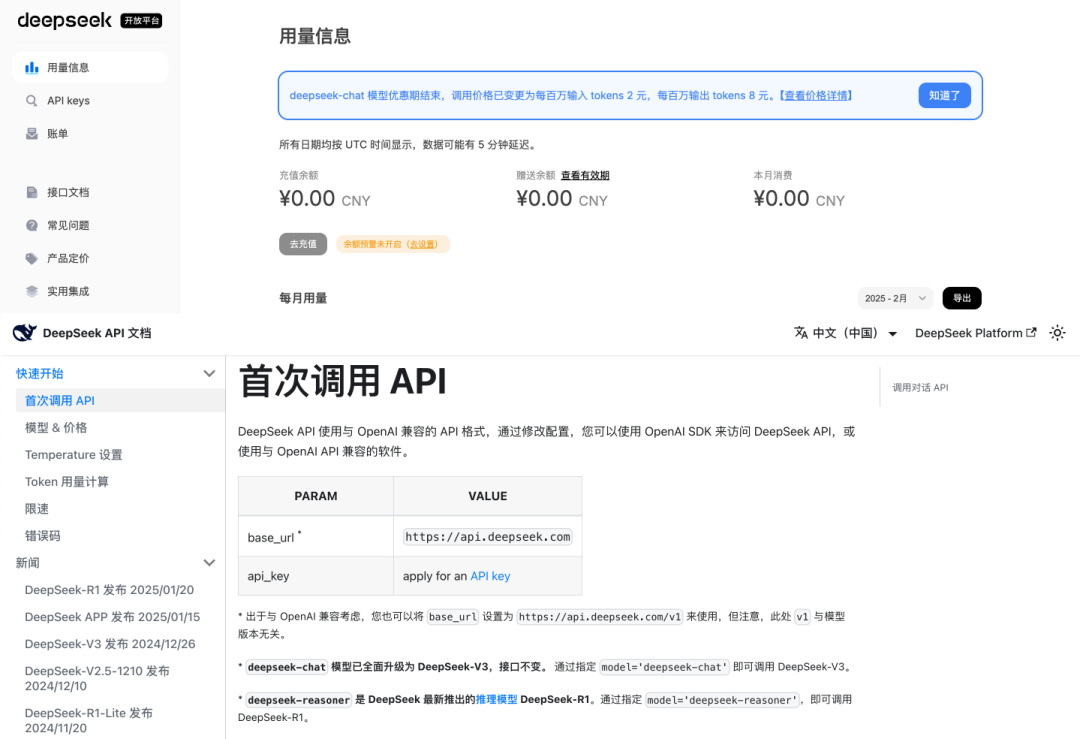Screen dimensions: 1080x739
Task: Click the deepseek logo in platform header
Action: (64, 21)
